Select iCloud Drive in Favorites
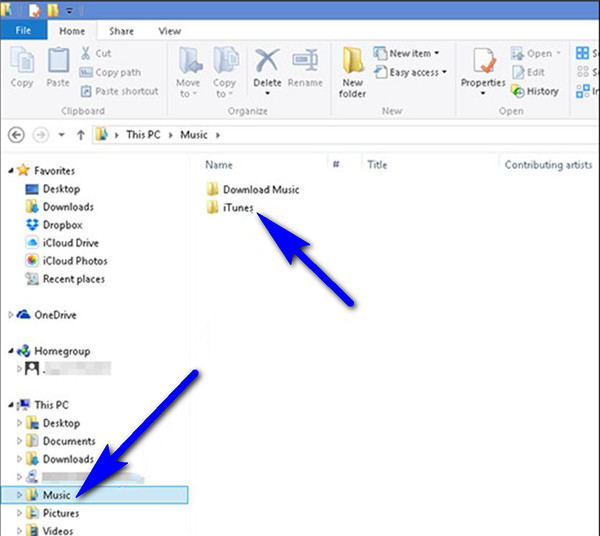Screen dimensions: 600x536 coord(62,243)
